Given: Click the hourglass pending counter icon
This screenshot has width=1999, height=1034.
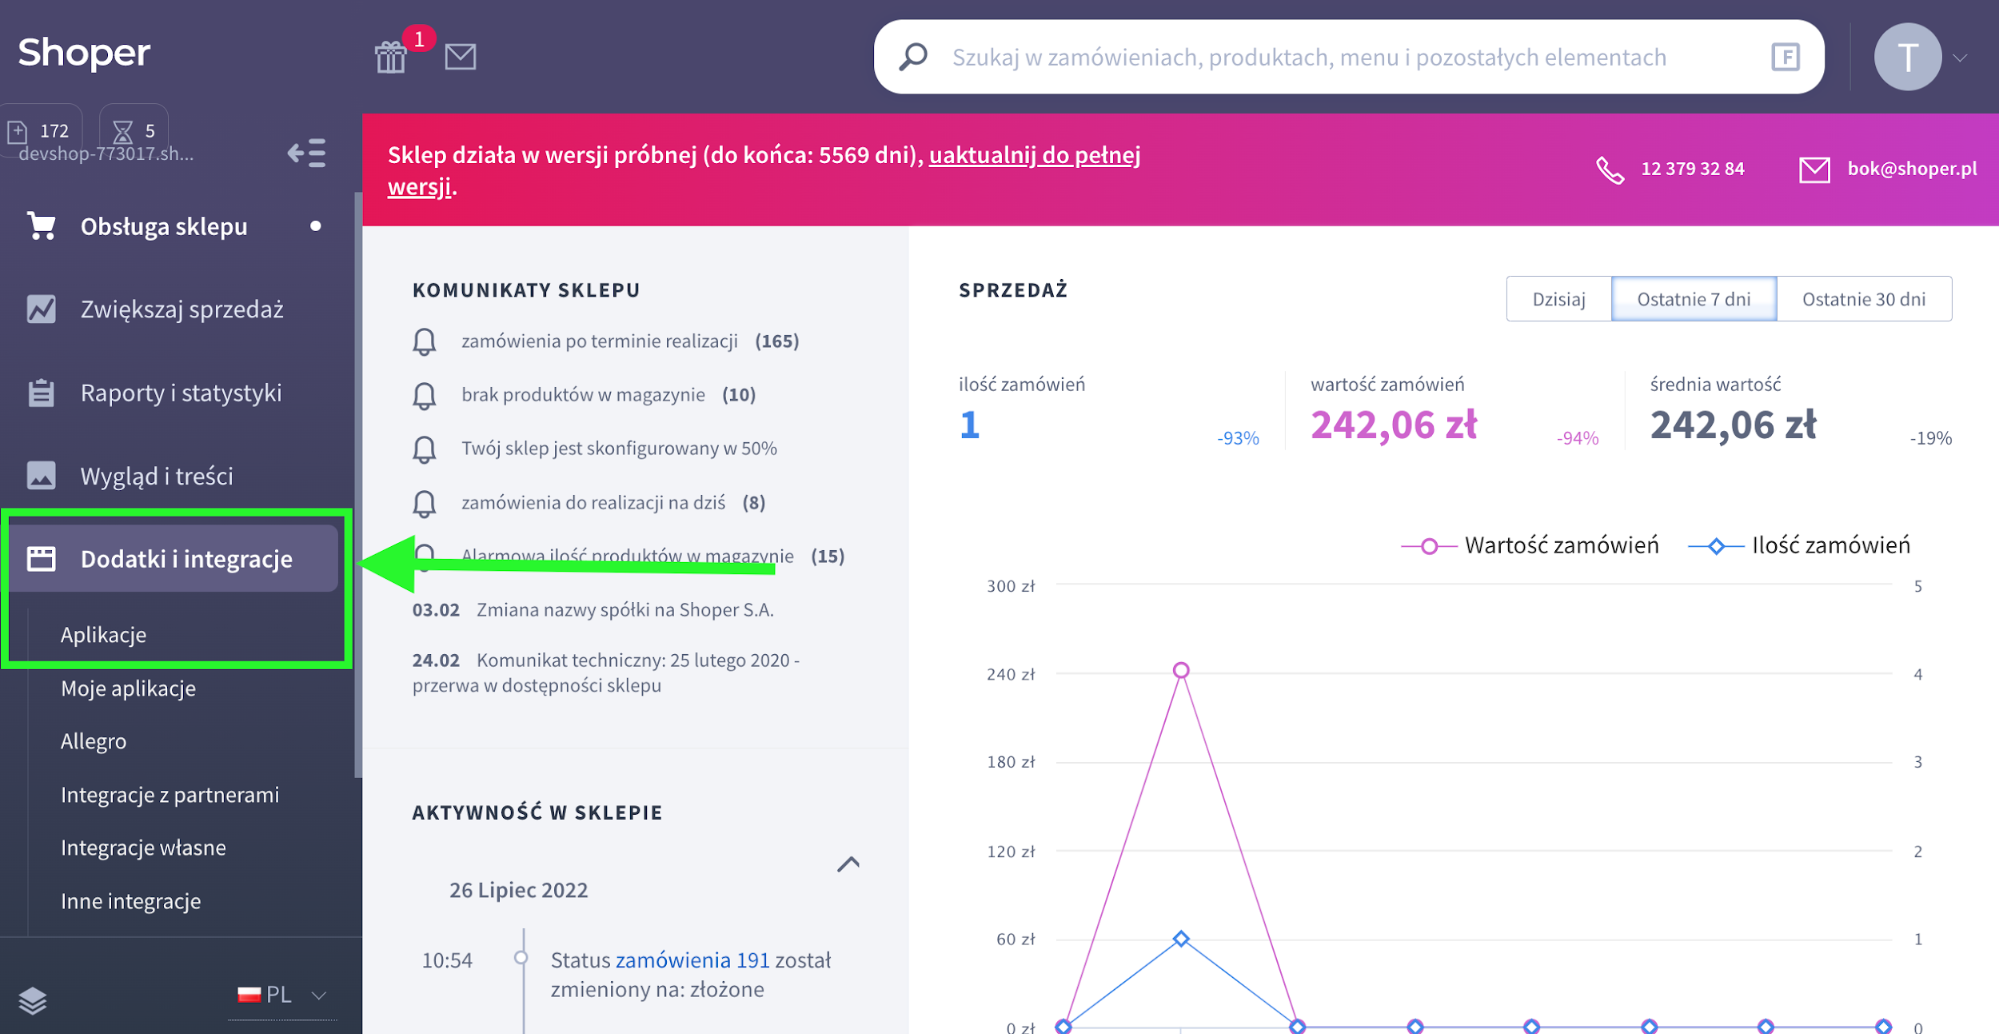Looking at the screenshot, I should pyautogui.click(x=123, y=131).
